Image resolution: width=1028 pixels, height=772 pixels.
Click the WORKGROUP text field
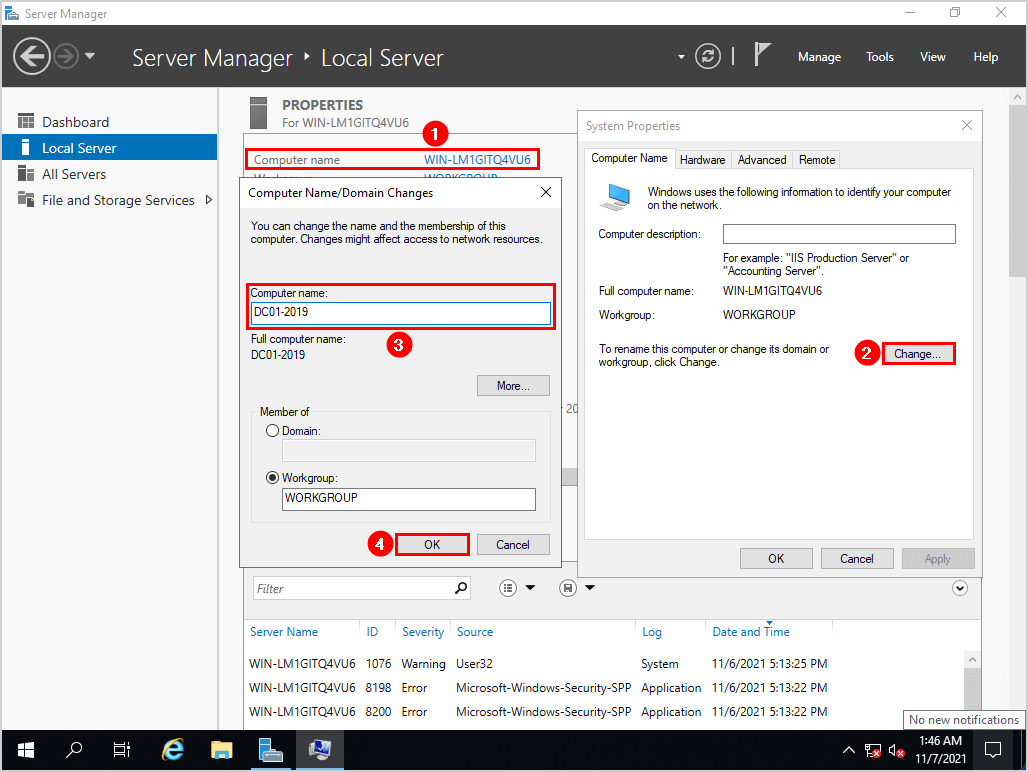point(408,499)
